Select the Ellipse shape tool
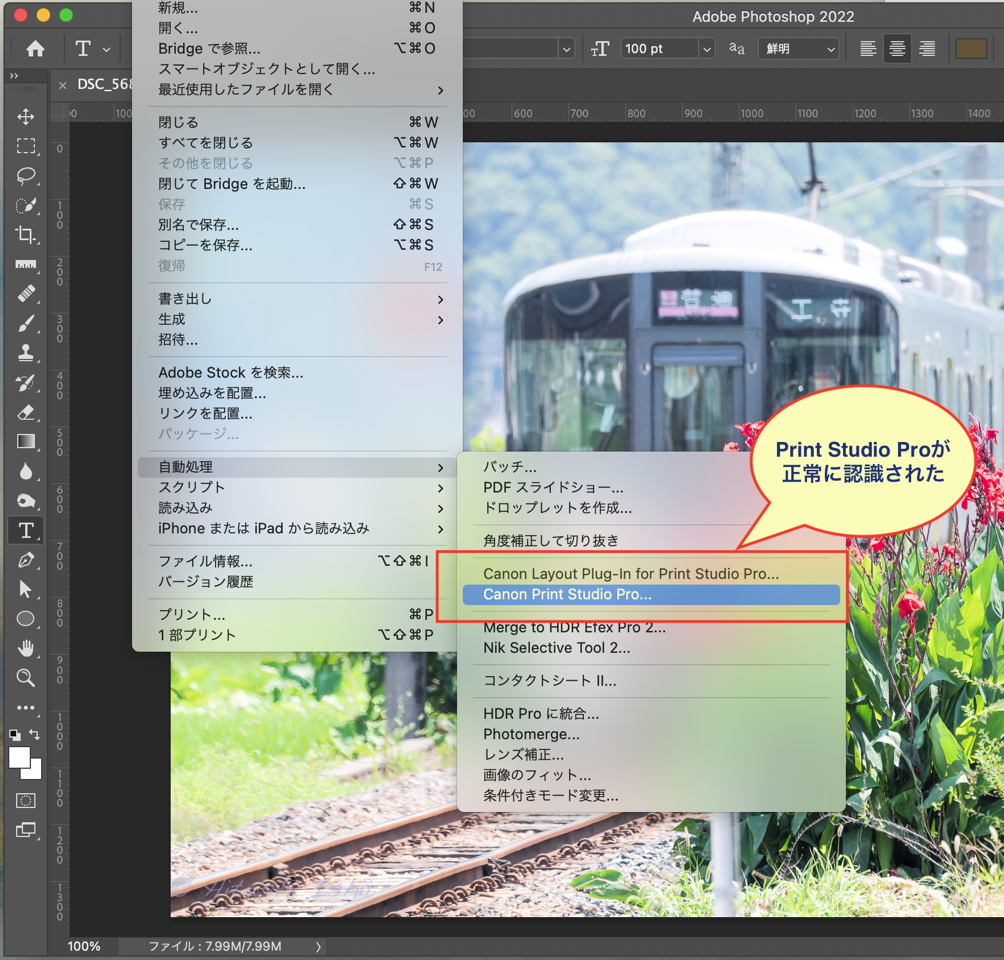 [x=26, y=619]
